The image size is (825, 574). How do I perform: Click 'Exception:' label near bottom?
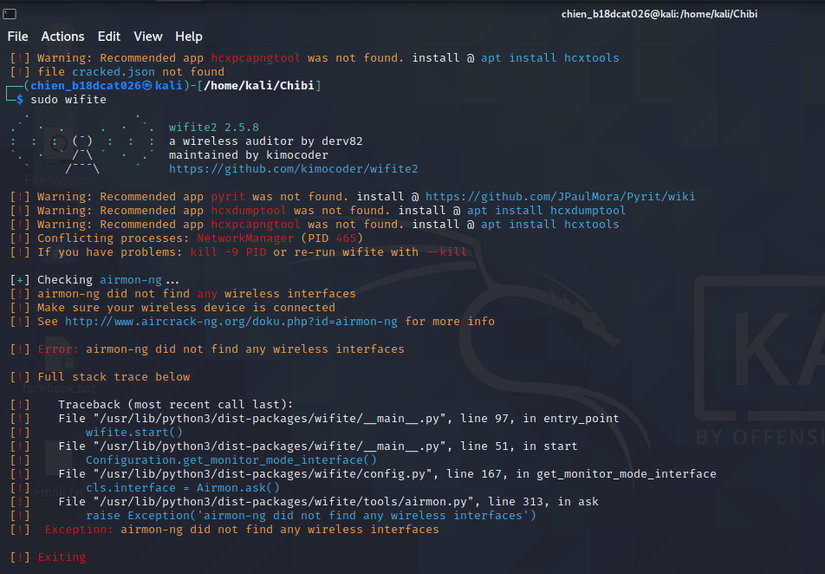(x=79, y=529)
